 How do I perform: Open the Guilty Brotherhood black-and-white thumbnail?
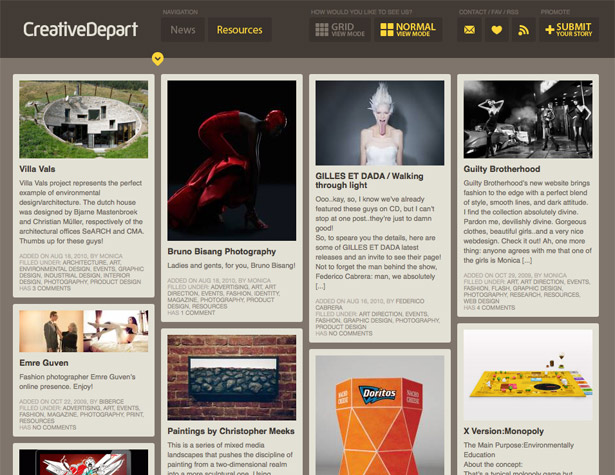click(528, 120)
